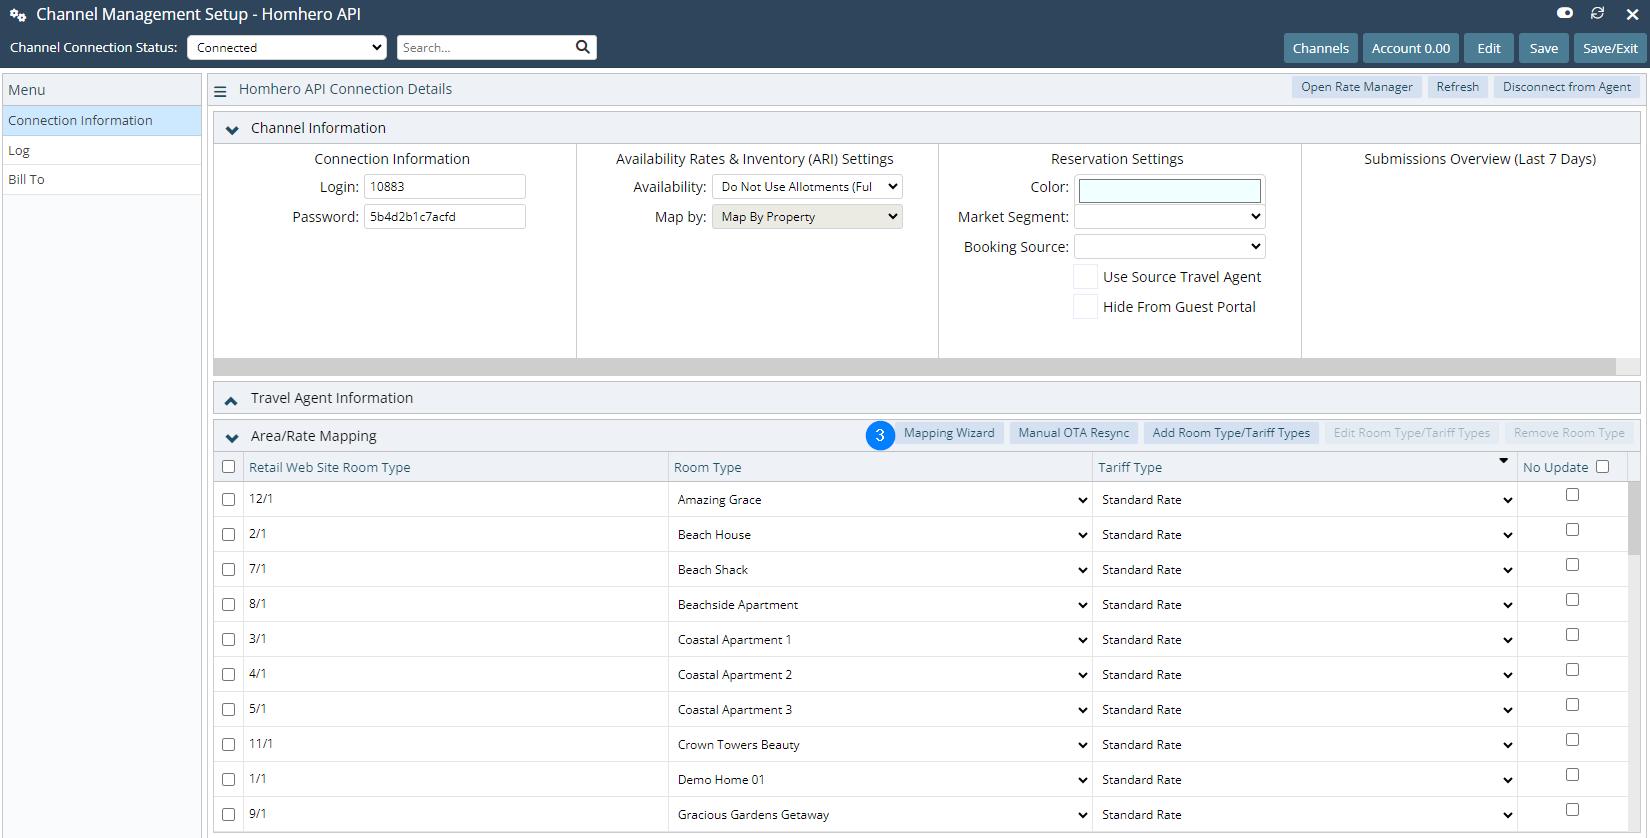Viewport: 1650px width, 838px height.
Task: Select the checkbox for row 12/1
Action: [229, 499]
